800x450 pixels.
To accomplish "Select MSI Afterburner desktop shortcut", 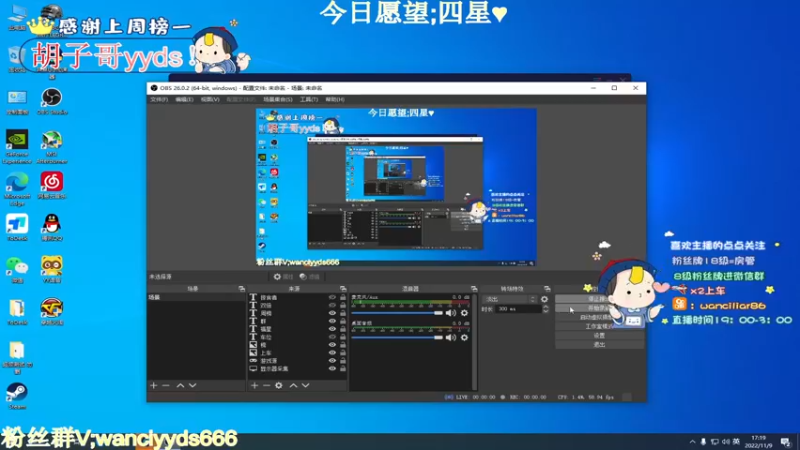I will click(52, 146).
